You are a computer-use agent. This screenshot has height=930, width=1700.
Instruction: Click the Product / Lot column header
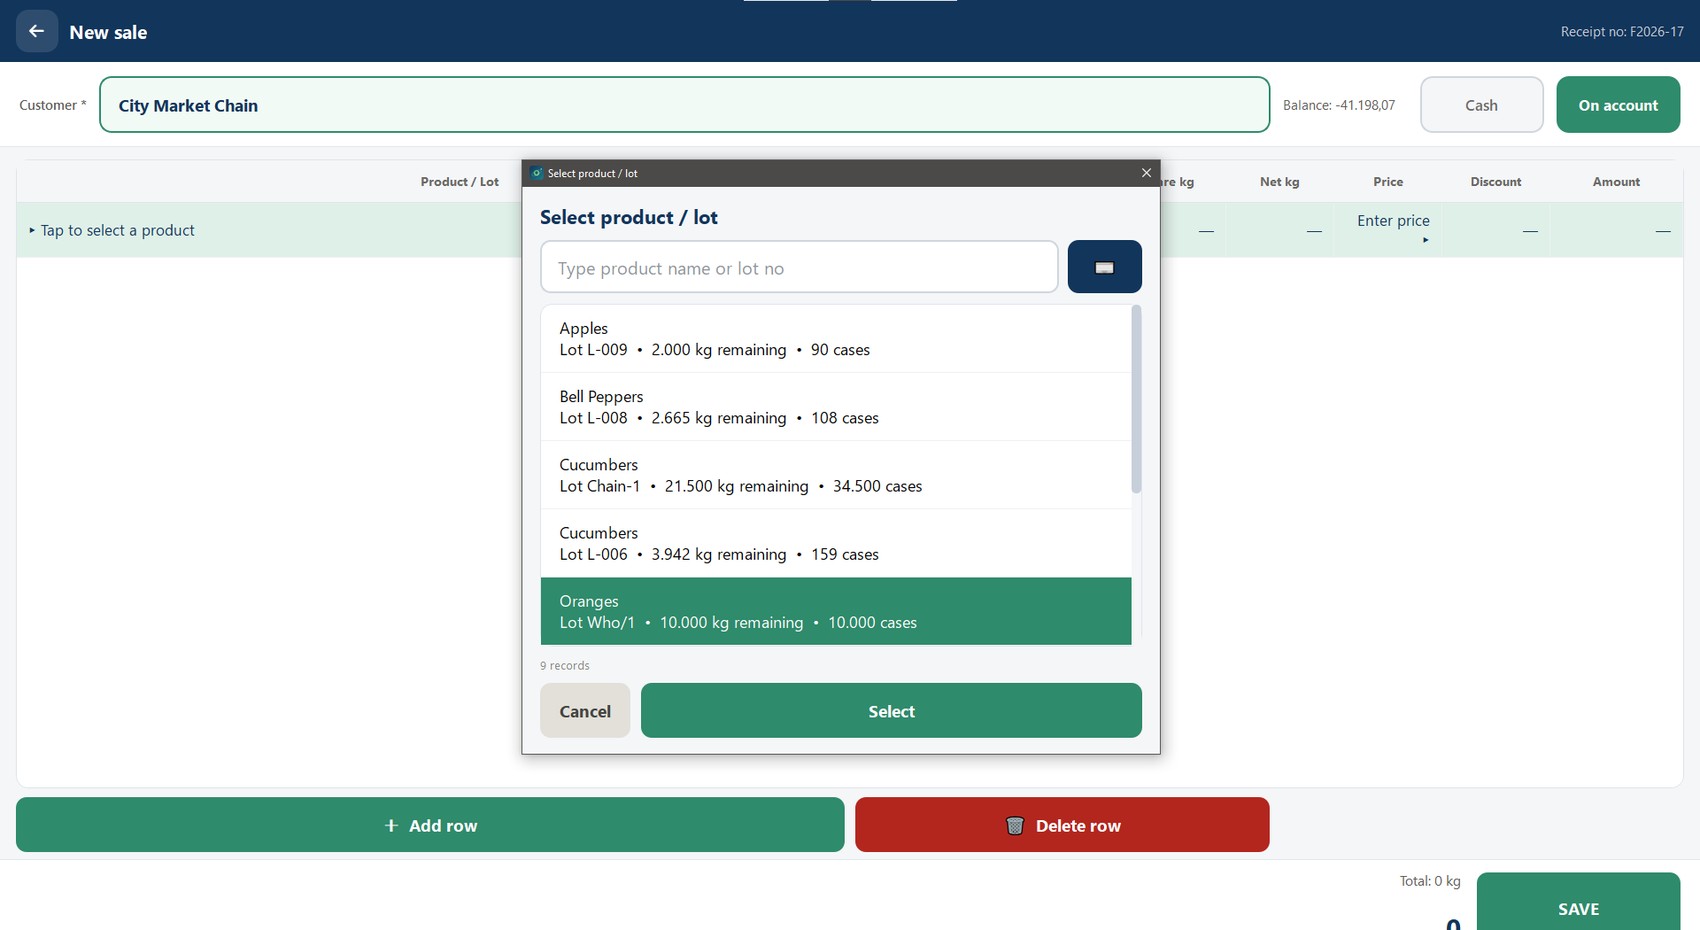pos(459,181)
